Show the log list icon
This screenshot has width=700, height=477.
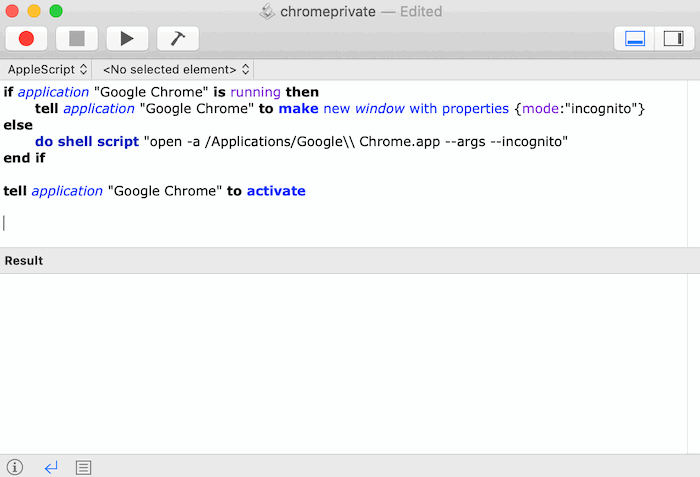[83, 468]
